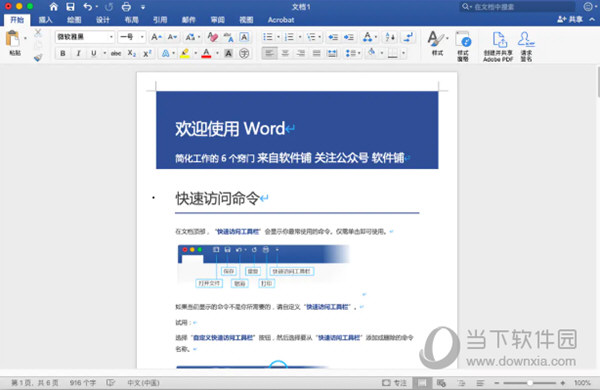Apply subscript formatting
The height and width of the screenshot is (390, 600).
point(132,53)
